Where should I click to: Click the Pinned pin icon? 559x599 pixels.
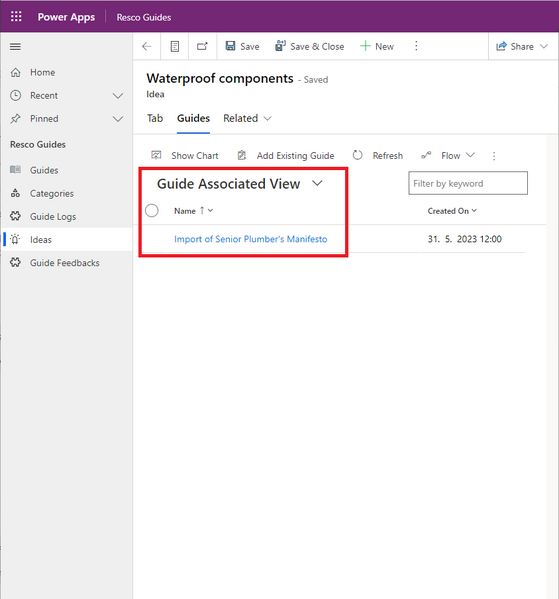15,119
